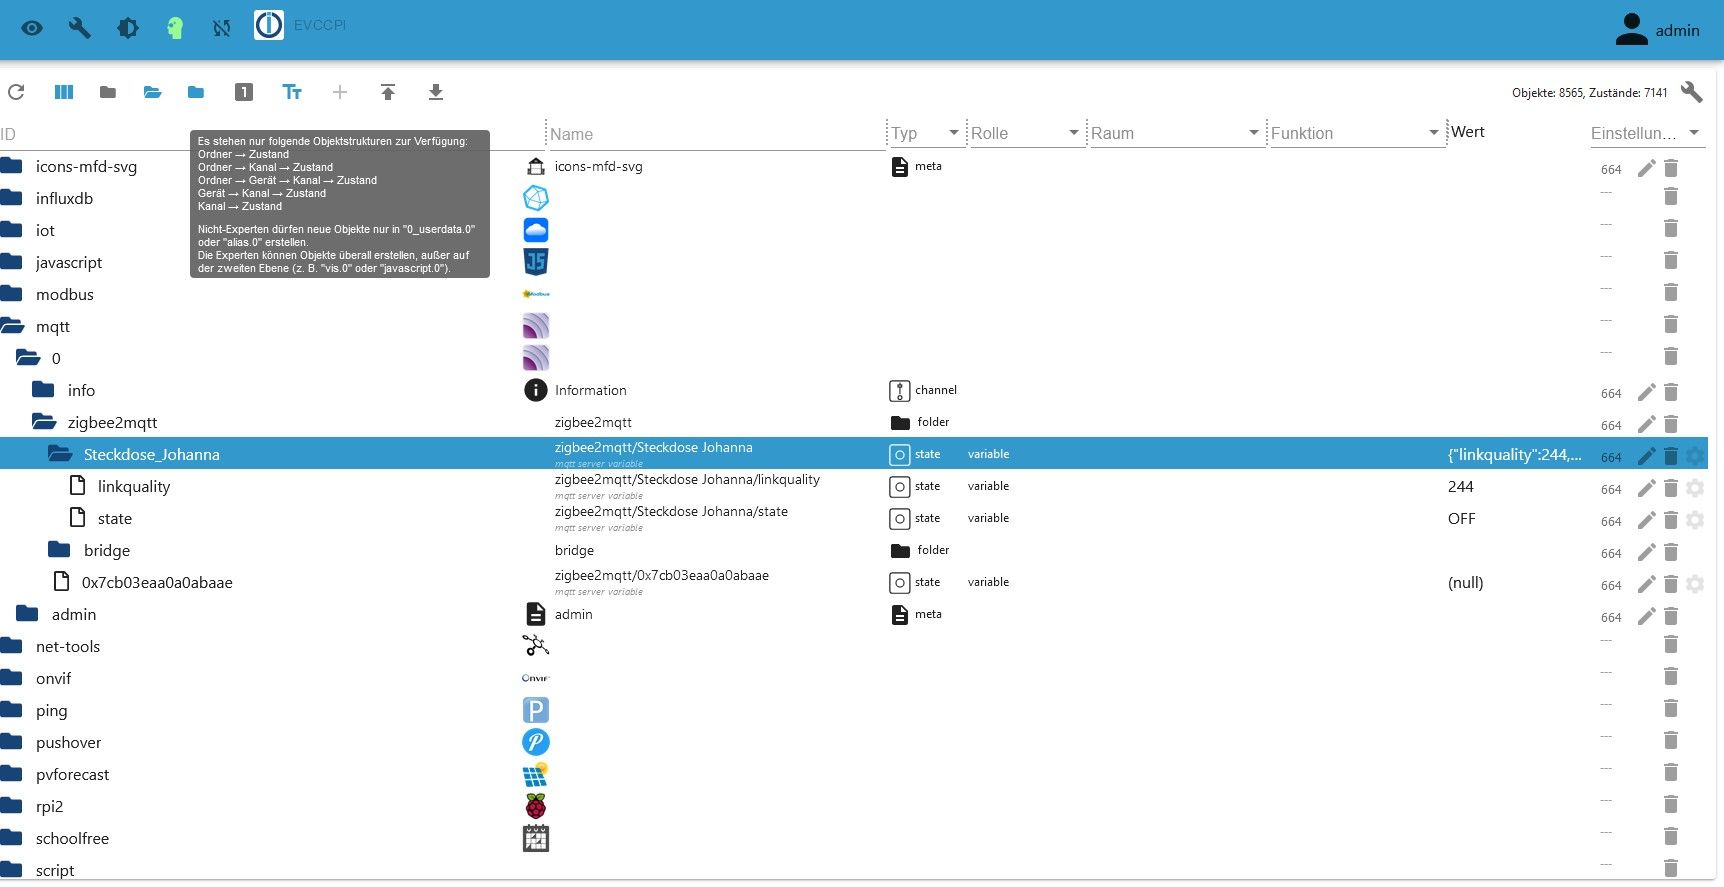Collapse all folders with dark folder icon
This screenshot has height=887, width=1724.
tap(108, 92)
